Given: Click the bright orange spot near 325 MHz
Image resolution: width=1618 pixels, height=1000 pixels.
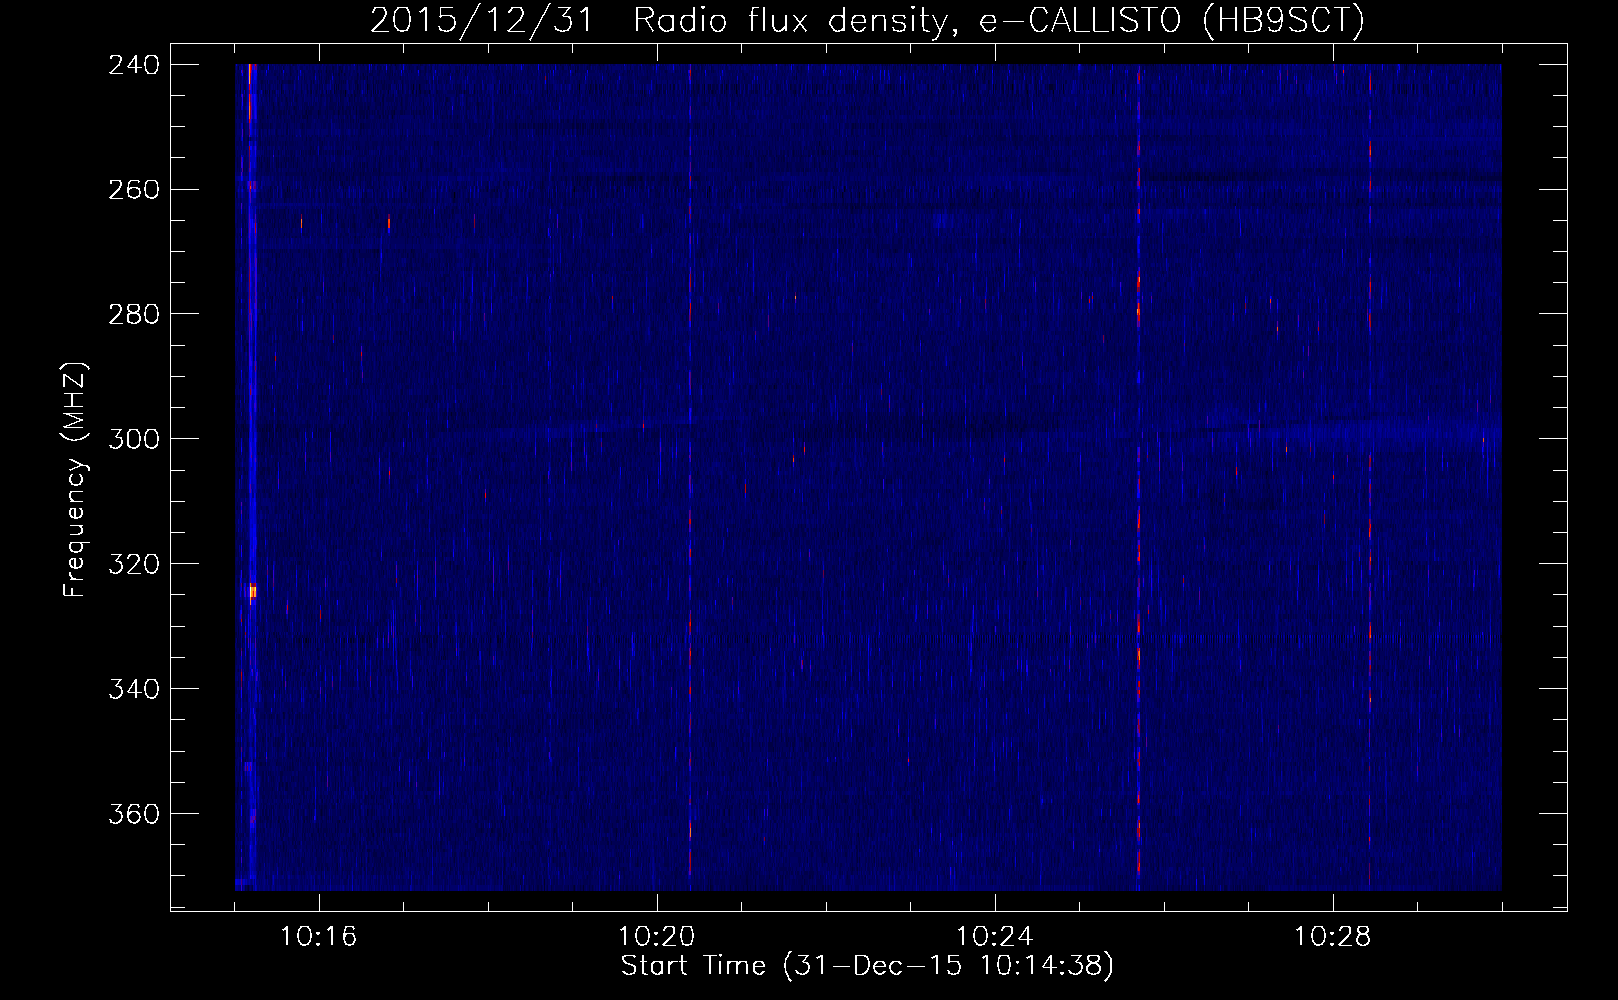Looking at the screenshot, I should 253,592.
